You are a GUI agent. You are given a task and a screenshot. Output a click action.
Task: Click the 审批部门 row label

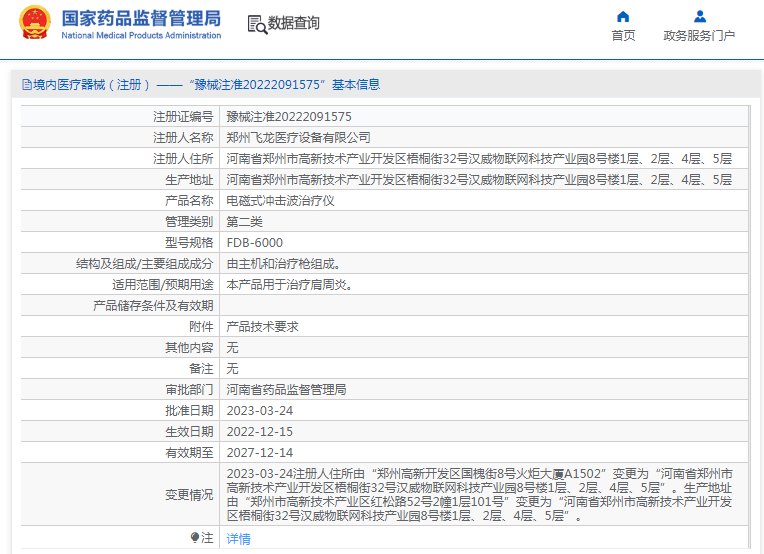coord(189,389)
